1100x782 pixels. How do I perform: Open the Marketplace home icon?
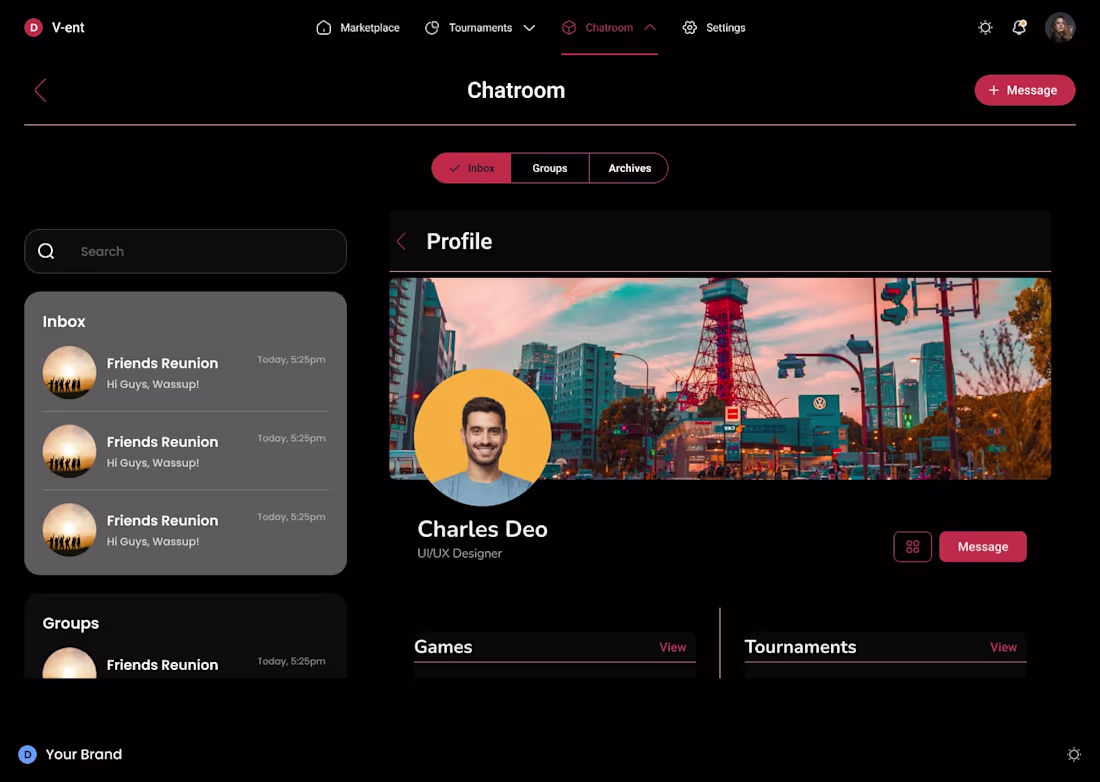[323, 27]
